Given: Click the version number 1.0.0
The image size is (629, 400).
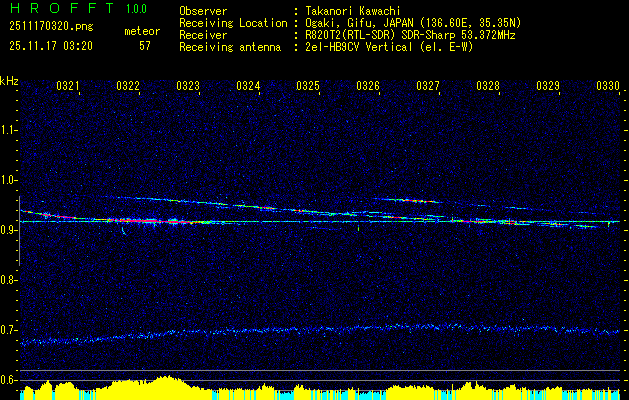Looking at the screenshot, I should 137,9.
